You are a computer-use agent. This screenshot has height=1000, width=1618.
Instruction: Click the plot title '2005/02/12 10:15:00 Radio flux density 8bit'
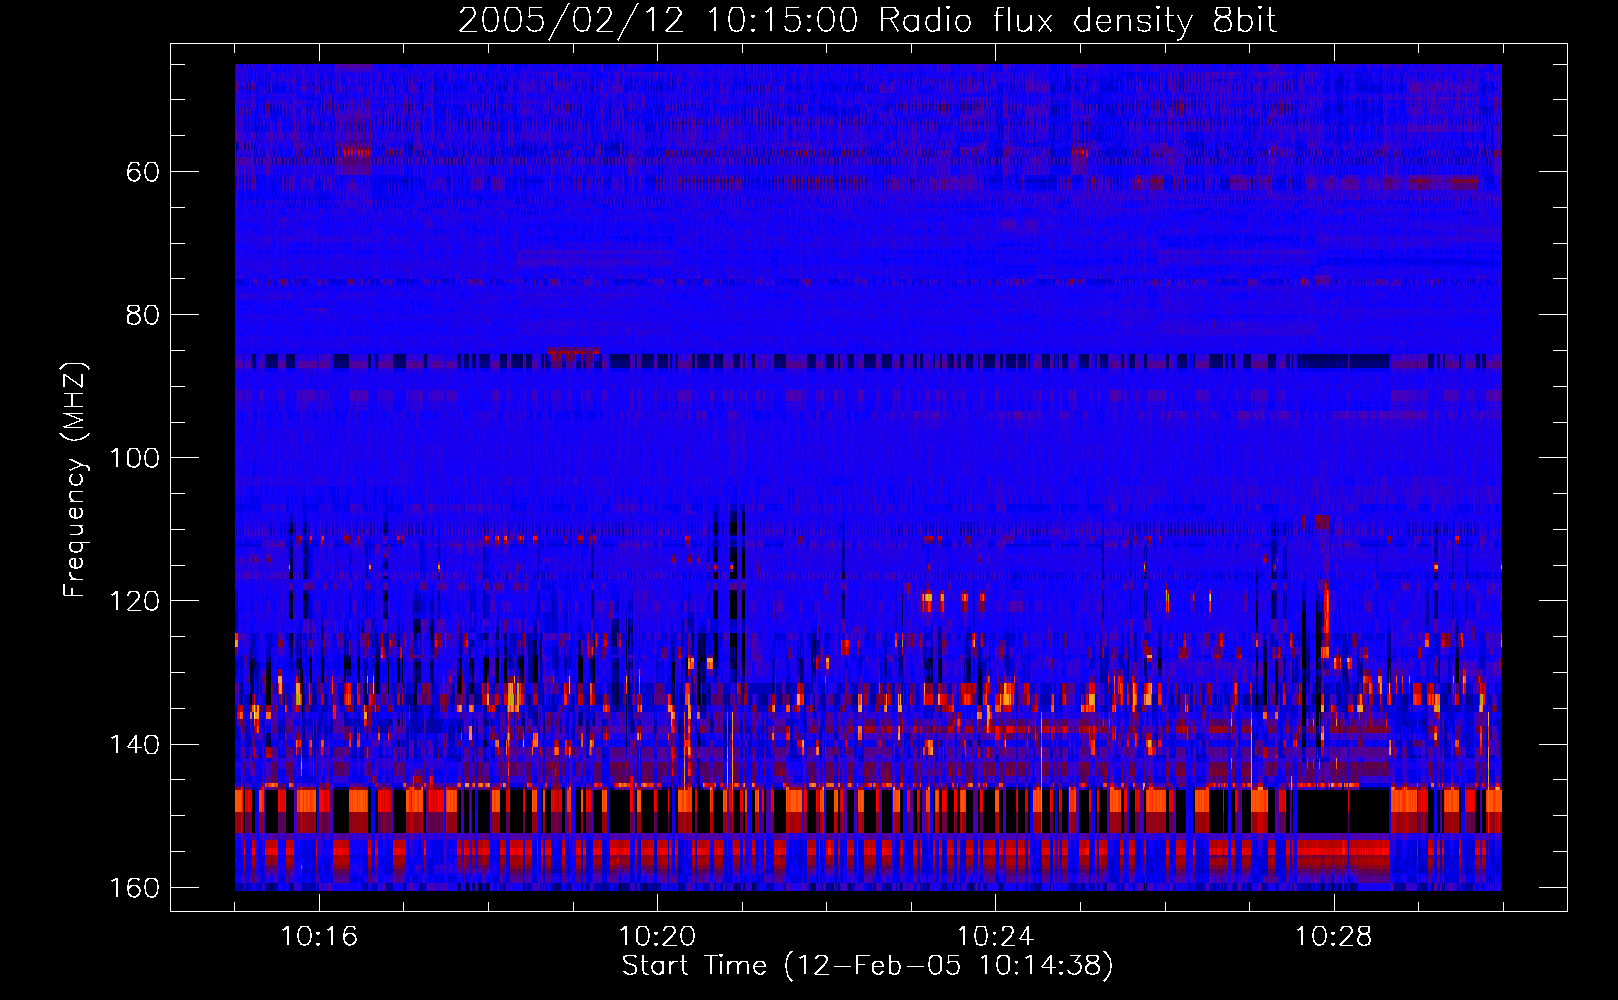[x=867, y=21]
